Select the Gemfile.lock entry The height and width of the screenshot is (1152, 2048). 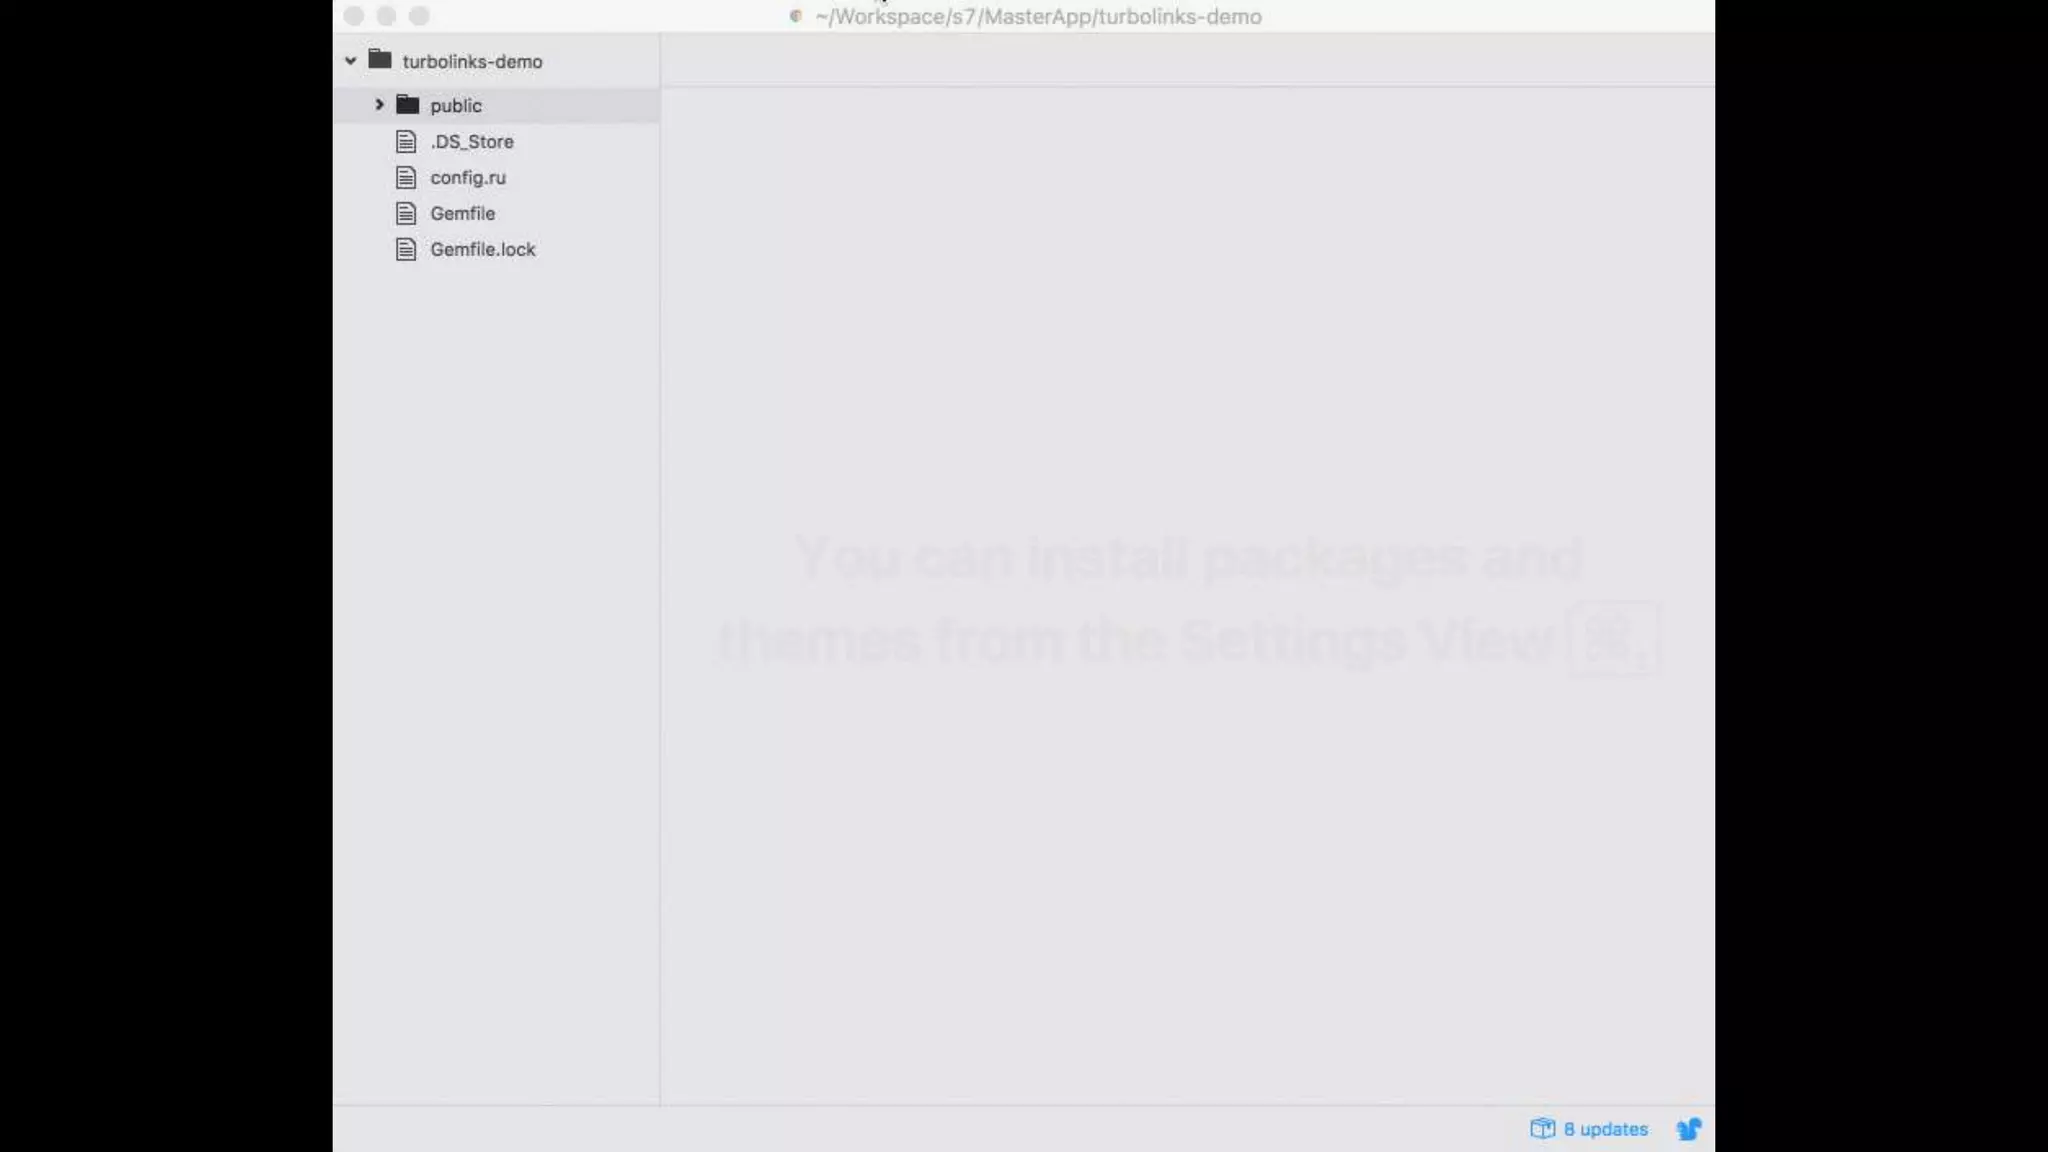pos(482,250)
